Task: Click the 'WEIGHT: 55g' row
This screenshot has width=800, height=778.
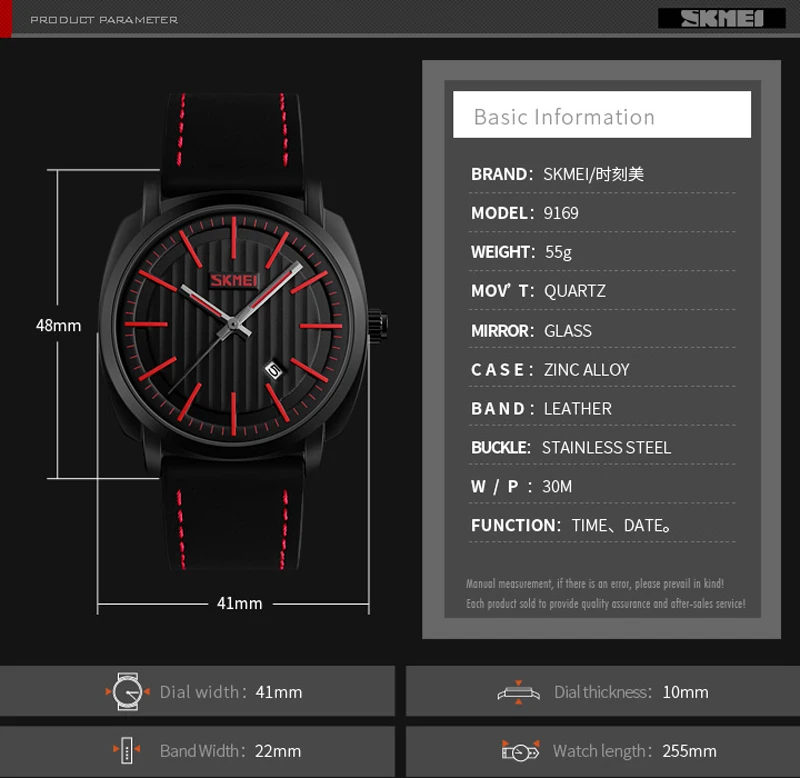Action: click(x=602, y=252)
